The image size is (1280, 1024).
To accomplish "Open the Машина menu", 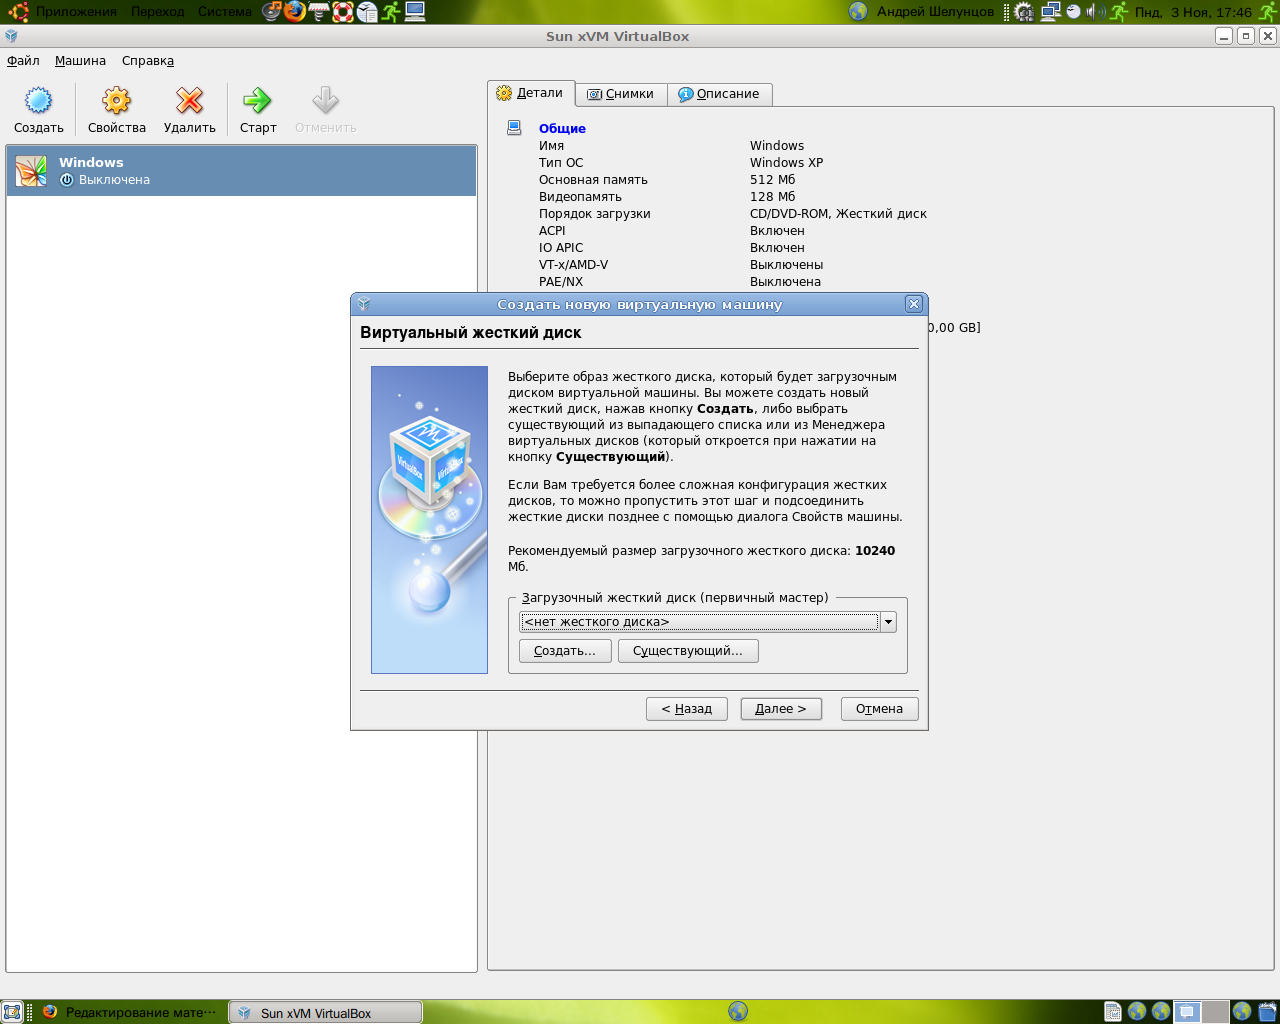I will click(80, 61).
